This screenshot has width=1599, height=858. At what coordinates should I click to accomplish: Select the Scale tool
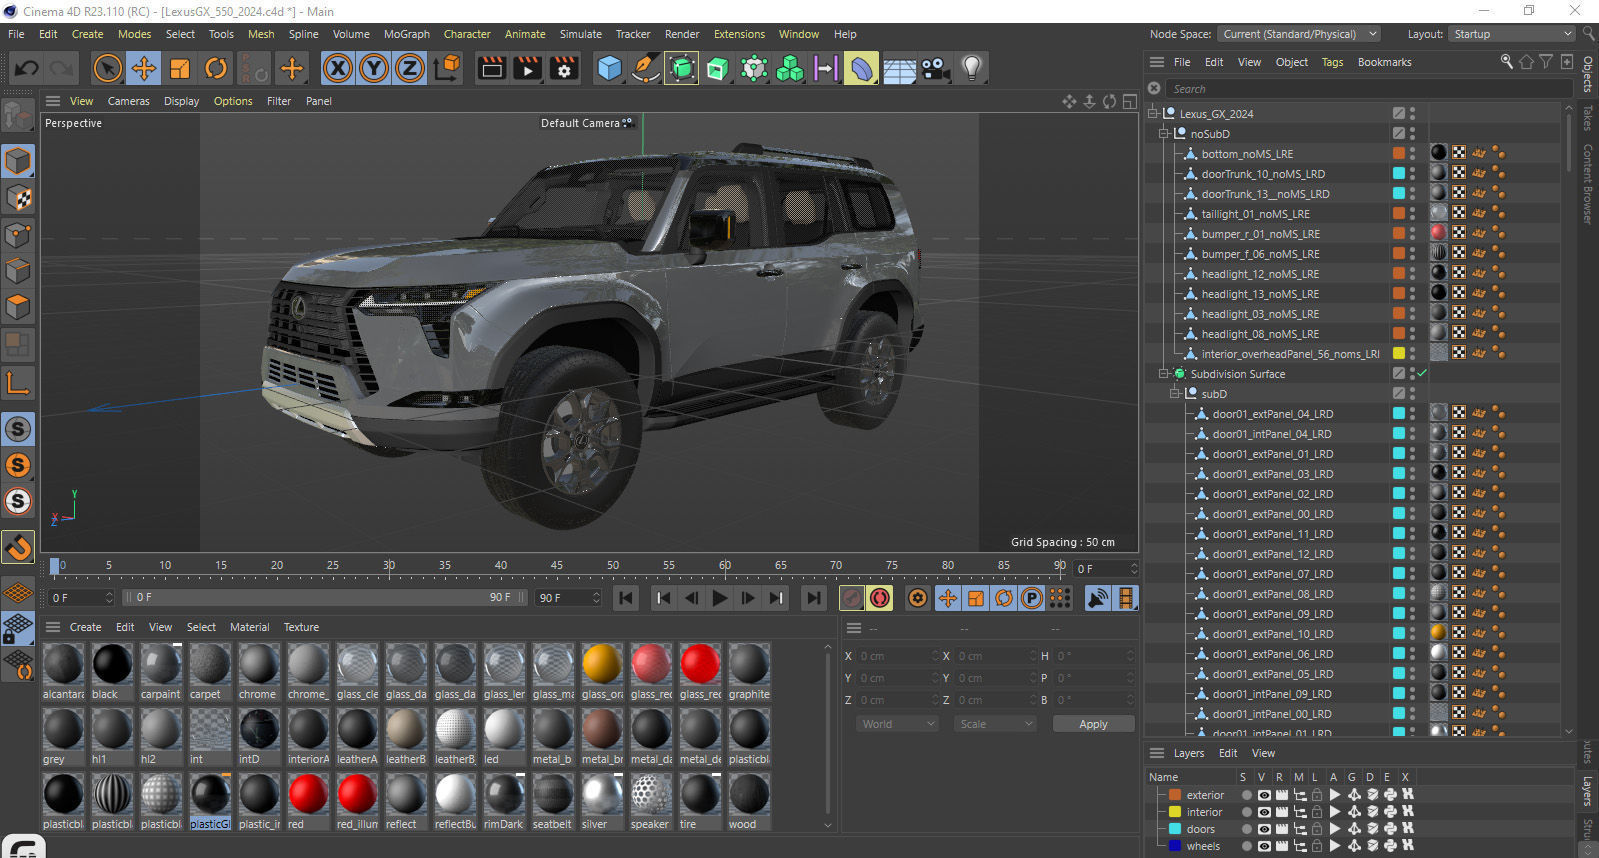coord(180,68)
